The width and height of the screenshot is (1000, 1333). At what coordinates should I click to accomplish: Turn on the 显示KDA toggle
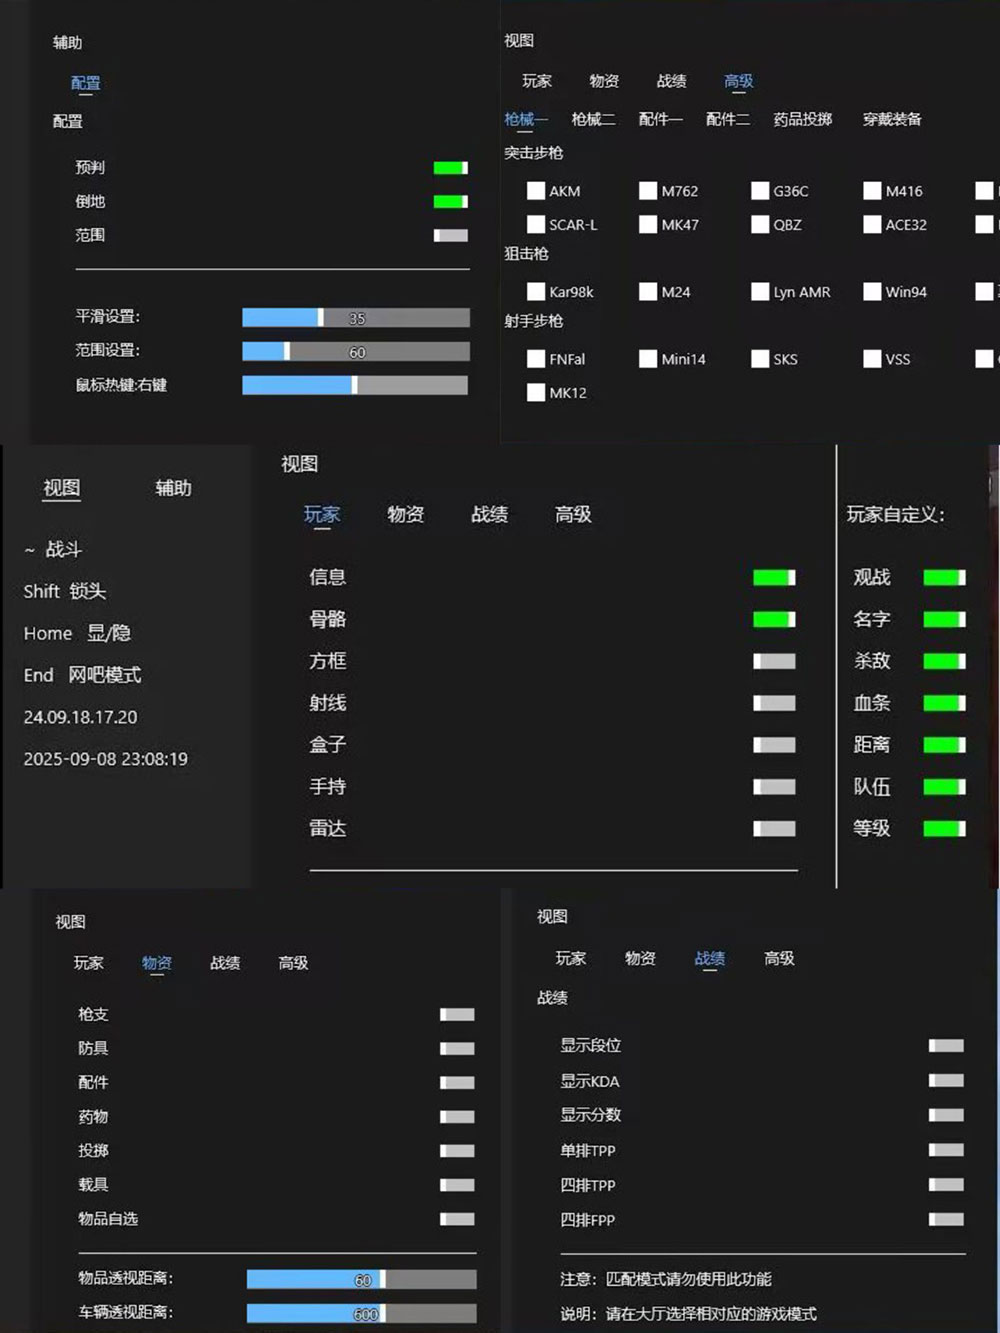pyautogui.click(x=946, y=1081)
